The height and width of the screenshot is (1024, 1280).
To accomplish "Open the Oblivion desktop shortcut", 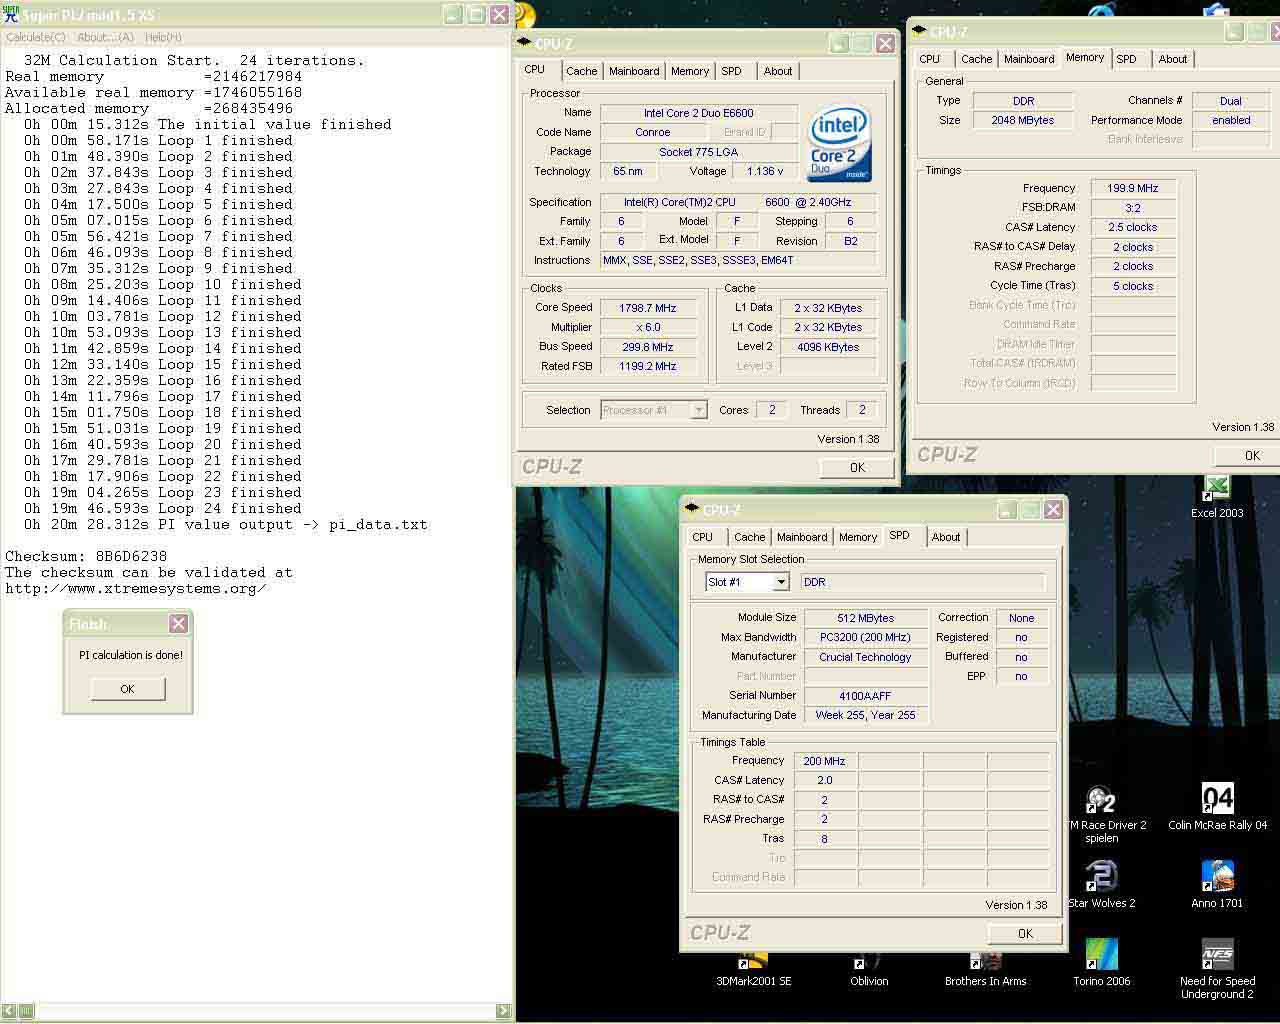I will pos(869,970).
